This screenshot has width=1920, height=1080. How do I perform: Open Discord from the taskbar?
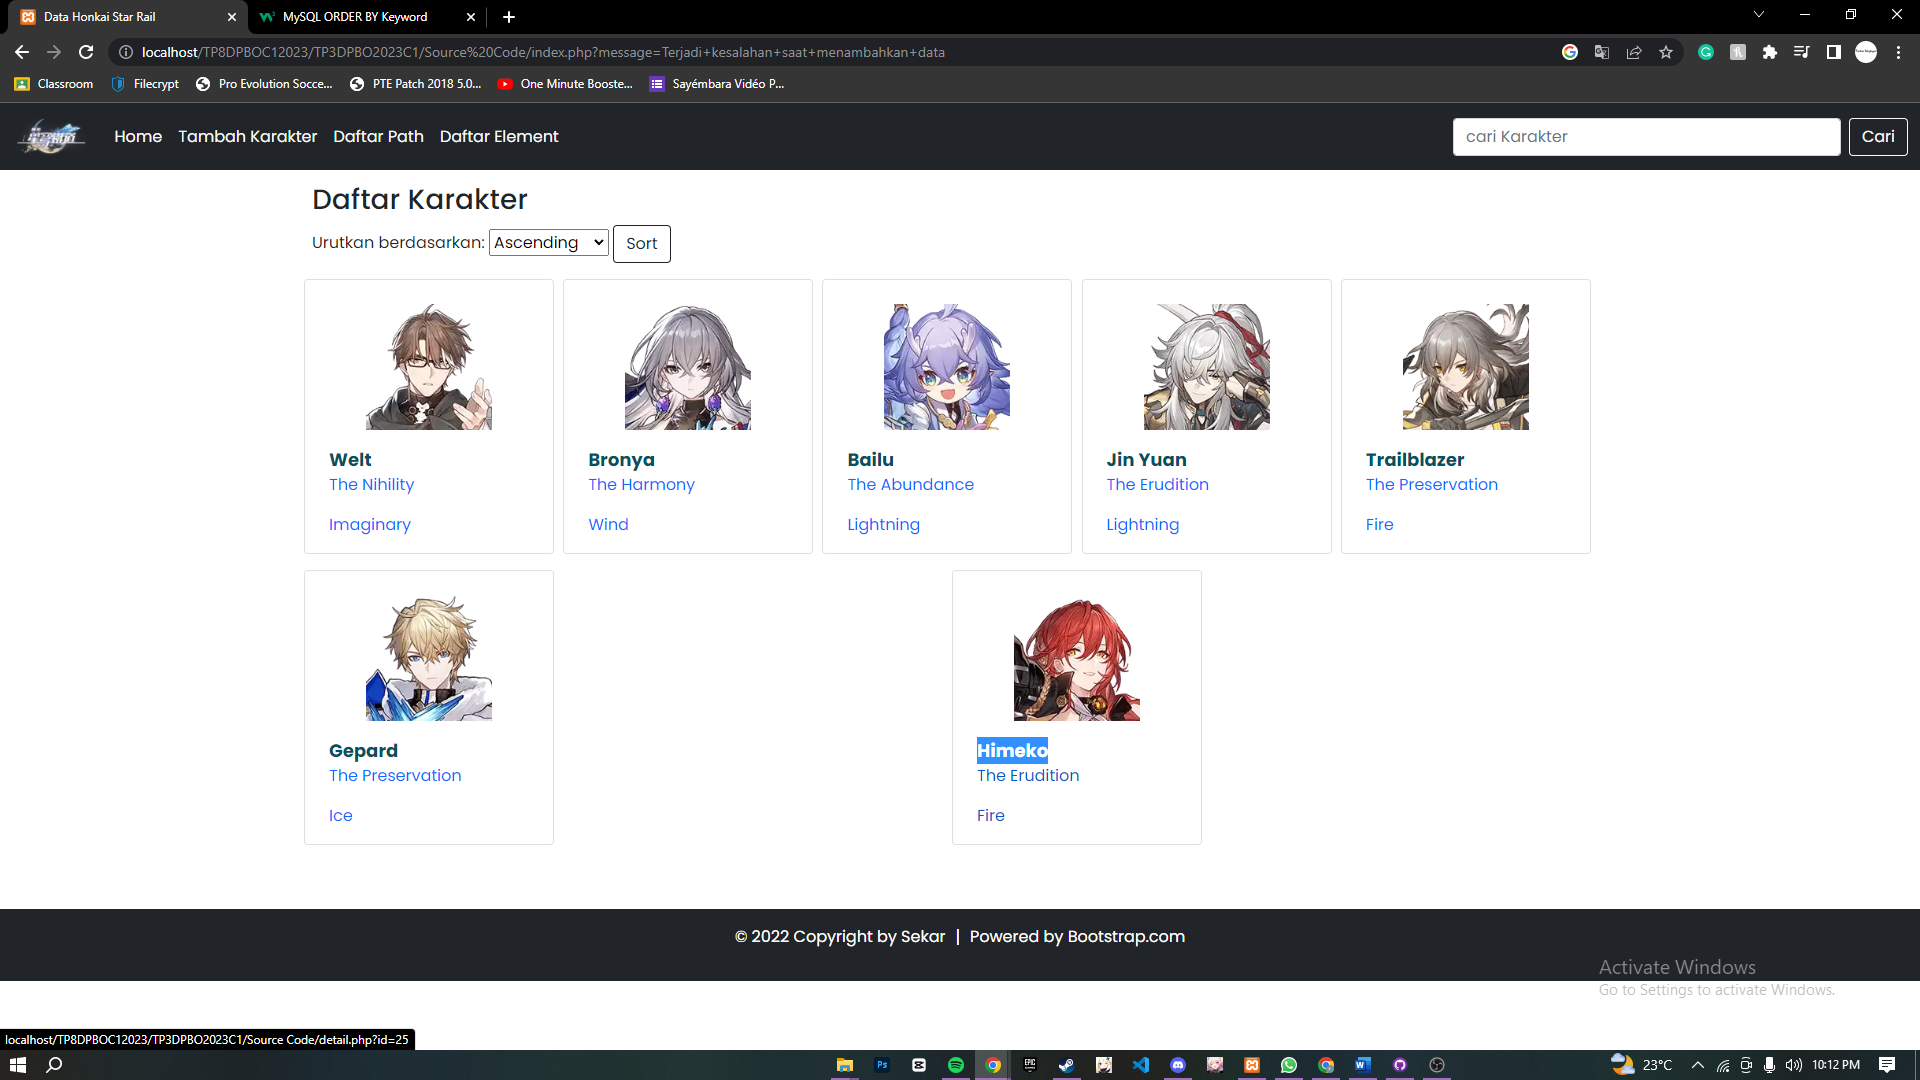tap(1178, 1064)
